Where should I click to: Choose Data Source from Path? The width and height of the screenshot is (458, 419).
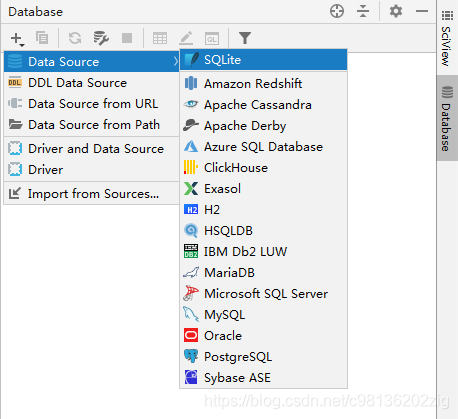(92, 125)
